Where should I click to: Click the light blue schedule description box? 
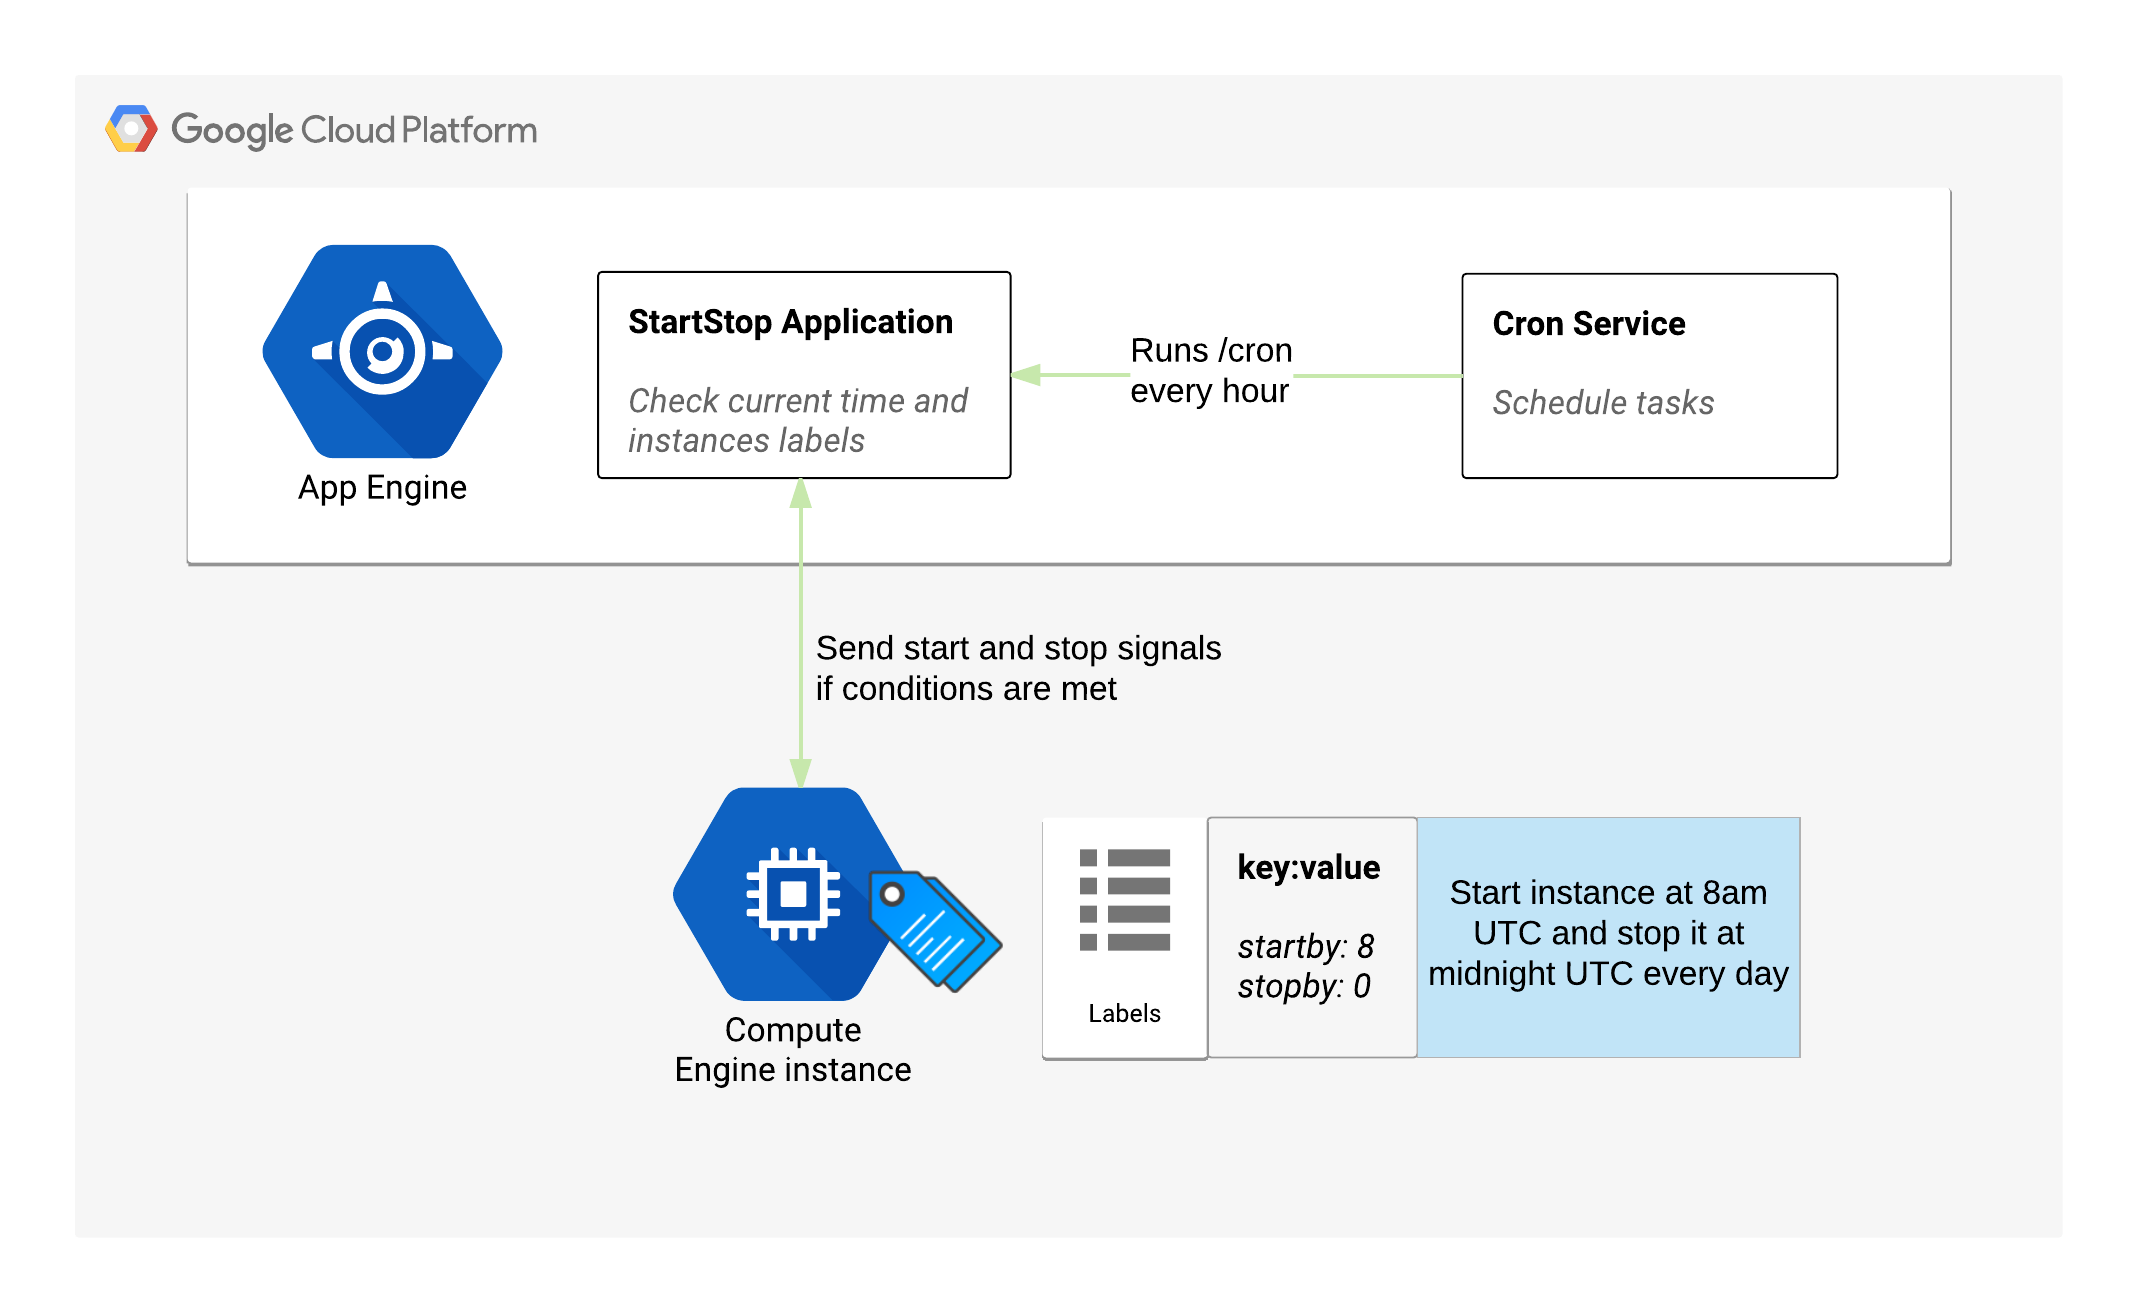pyautogui.click(x=1608, y=937)
